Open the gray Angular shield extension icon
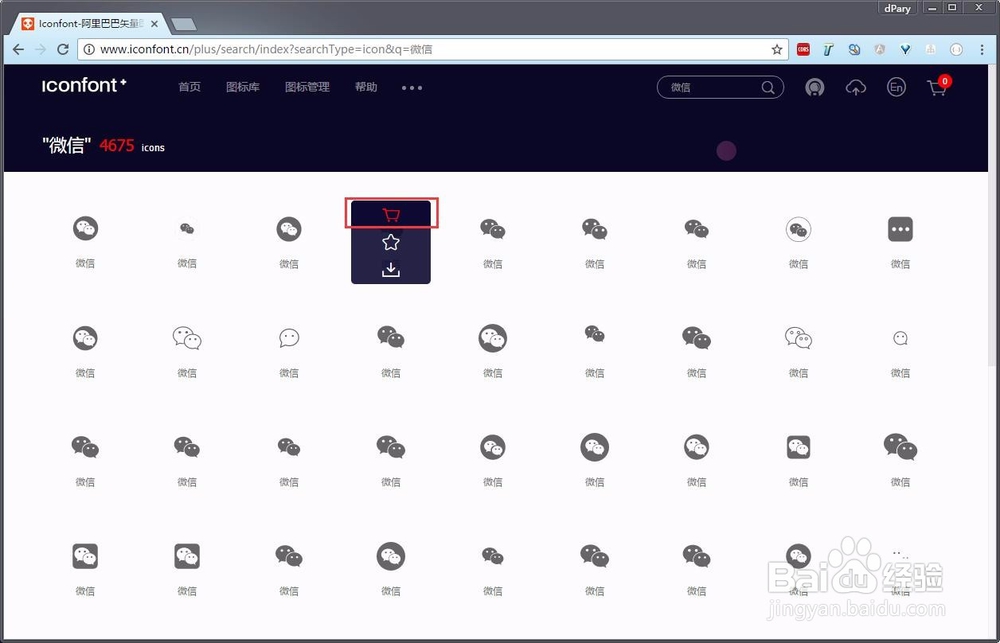This screenshot has height=643, width=1000. 879,49
